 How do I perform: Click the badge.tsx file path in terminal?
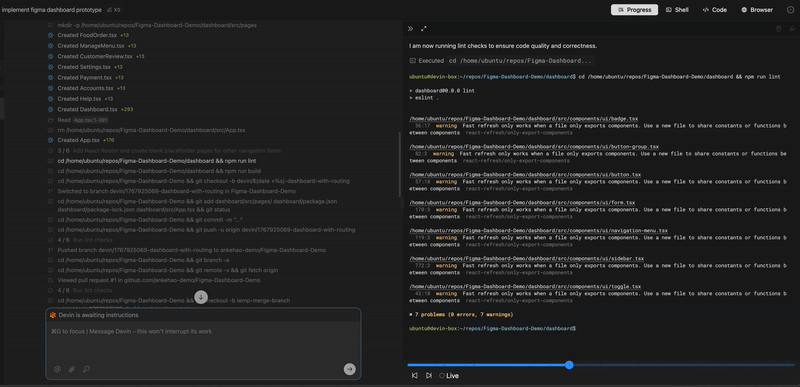(523, 119)
